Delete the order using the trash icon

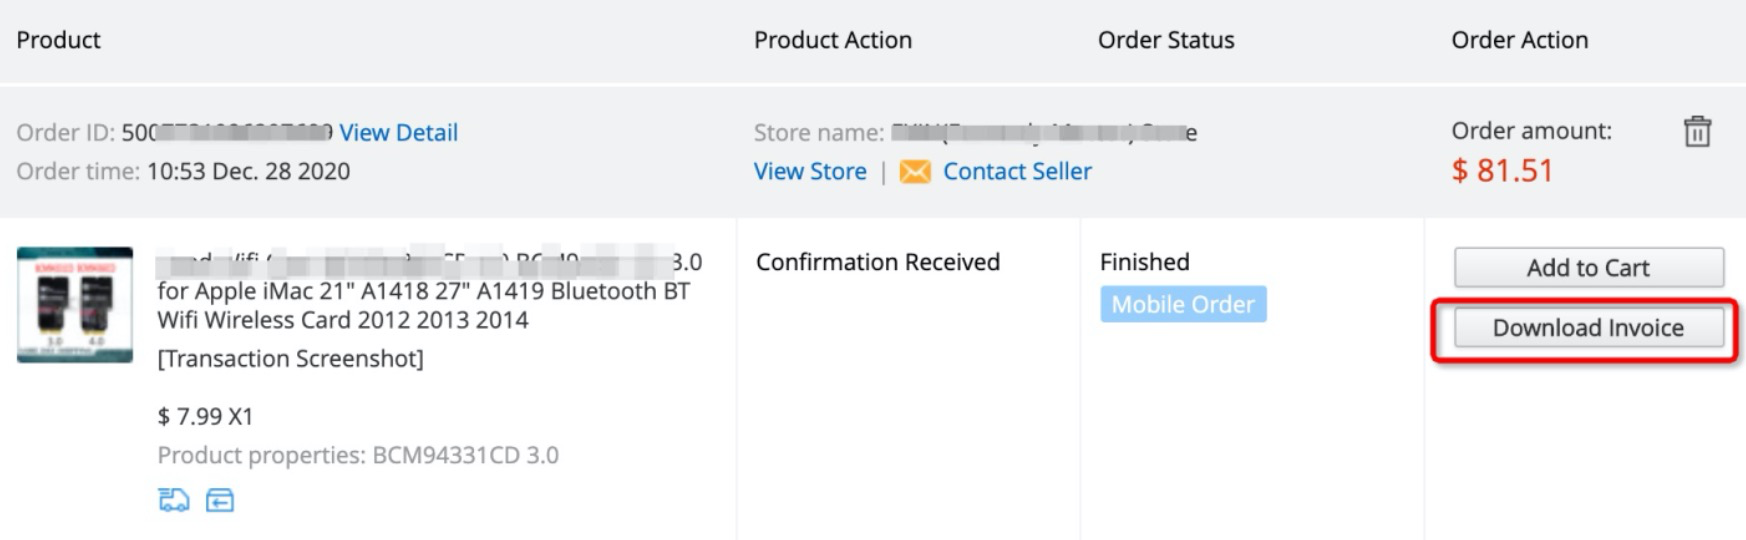1696,132
